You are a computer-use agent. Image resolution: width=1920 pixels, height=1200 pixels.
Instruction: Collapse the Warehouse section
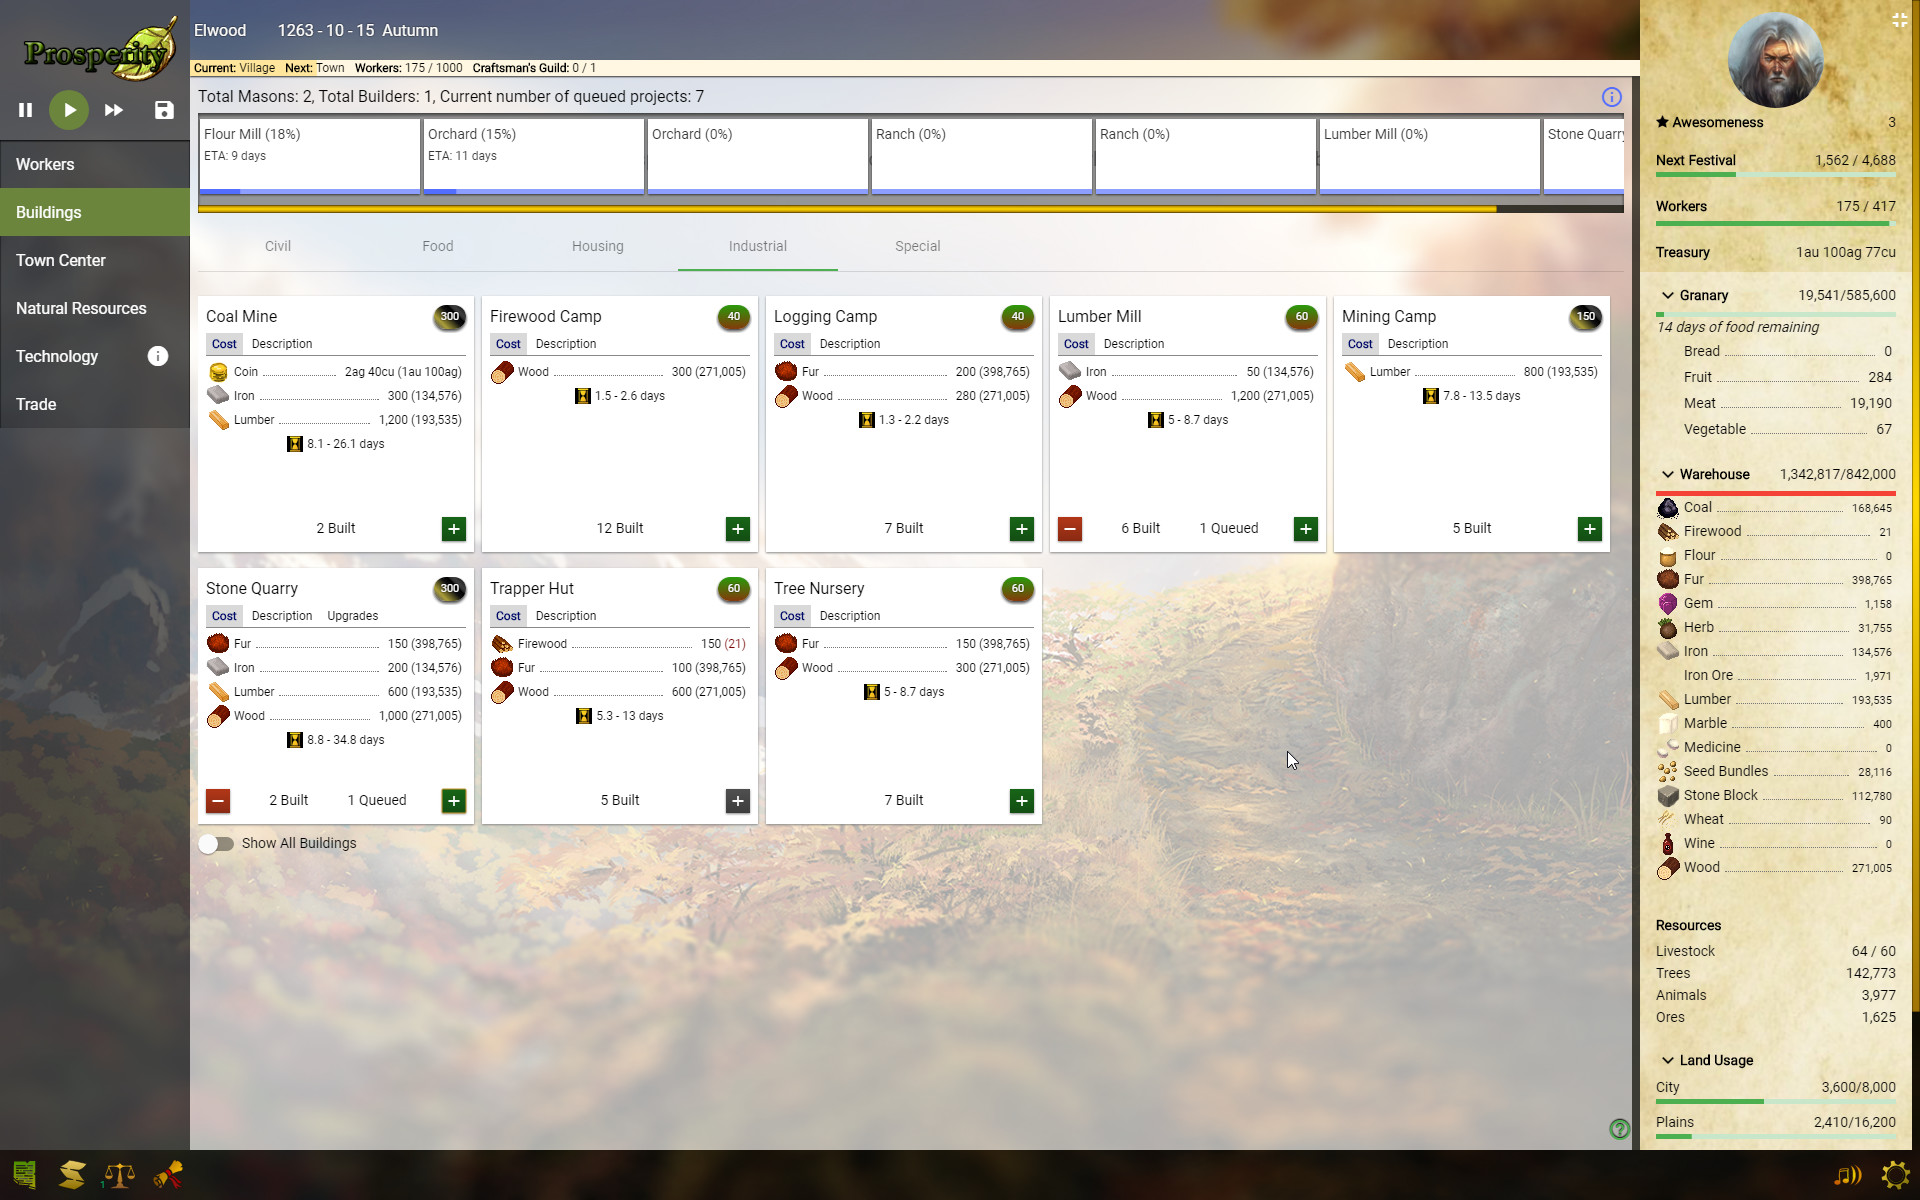pos(1667,474)
